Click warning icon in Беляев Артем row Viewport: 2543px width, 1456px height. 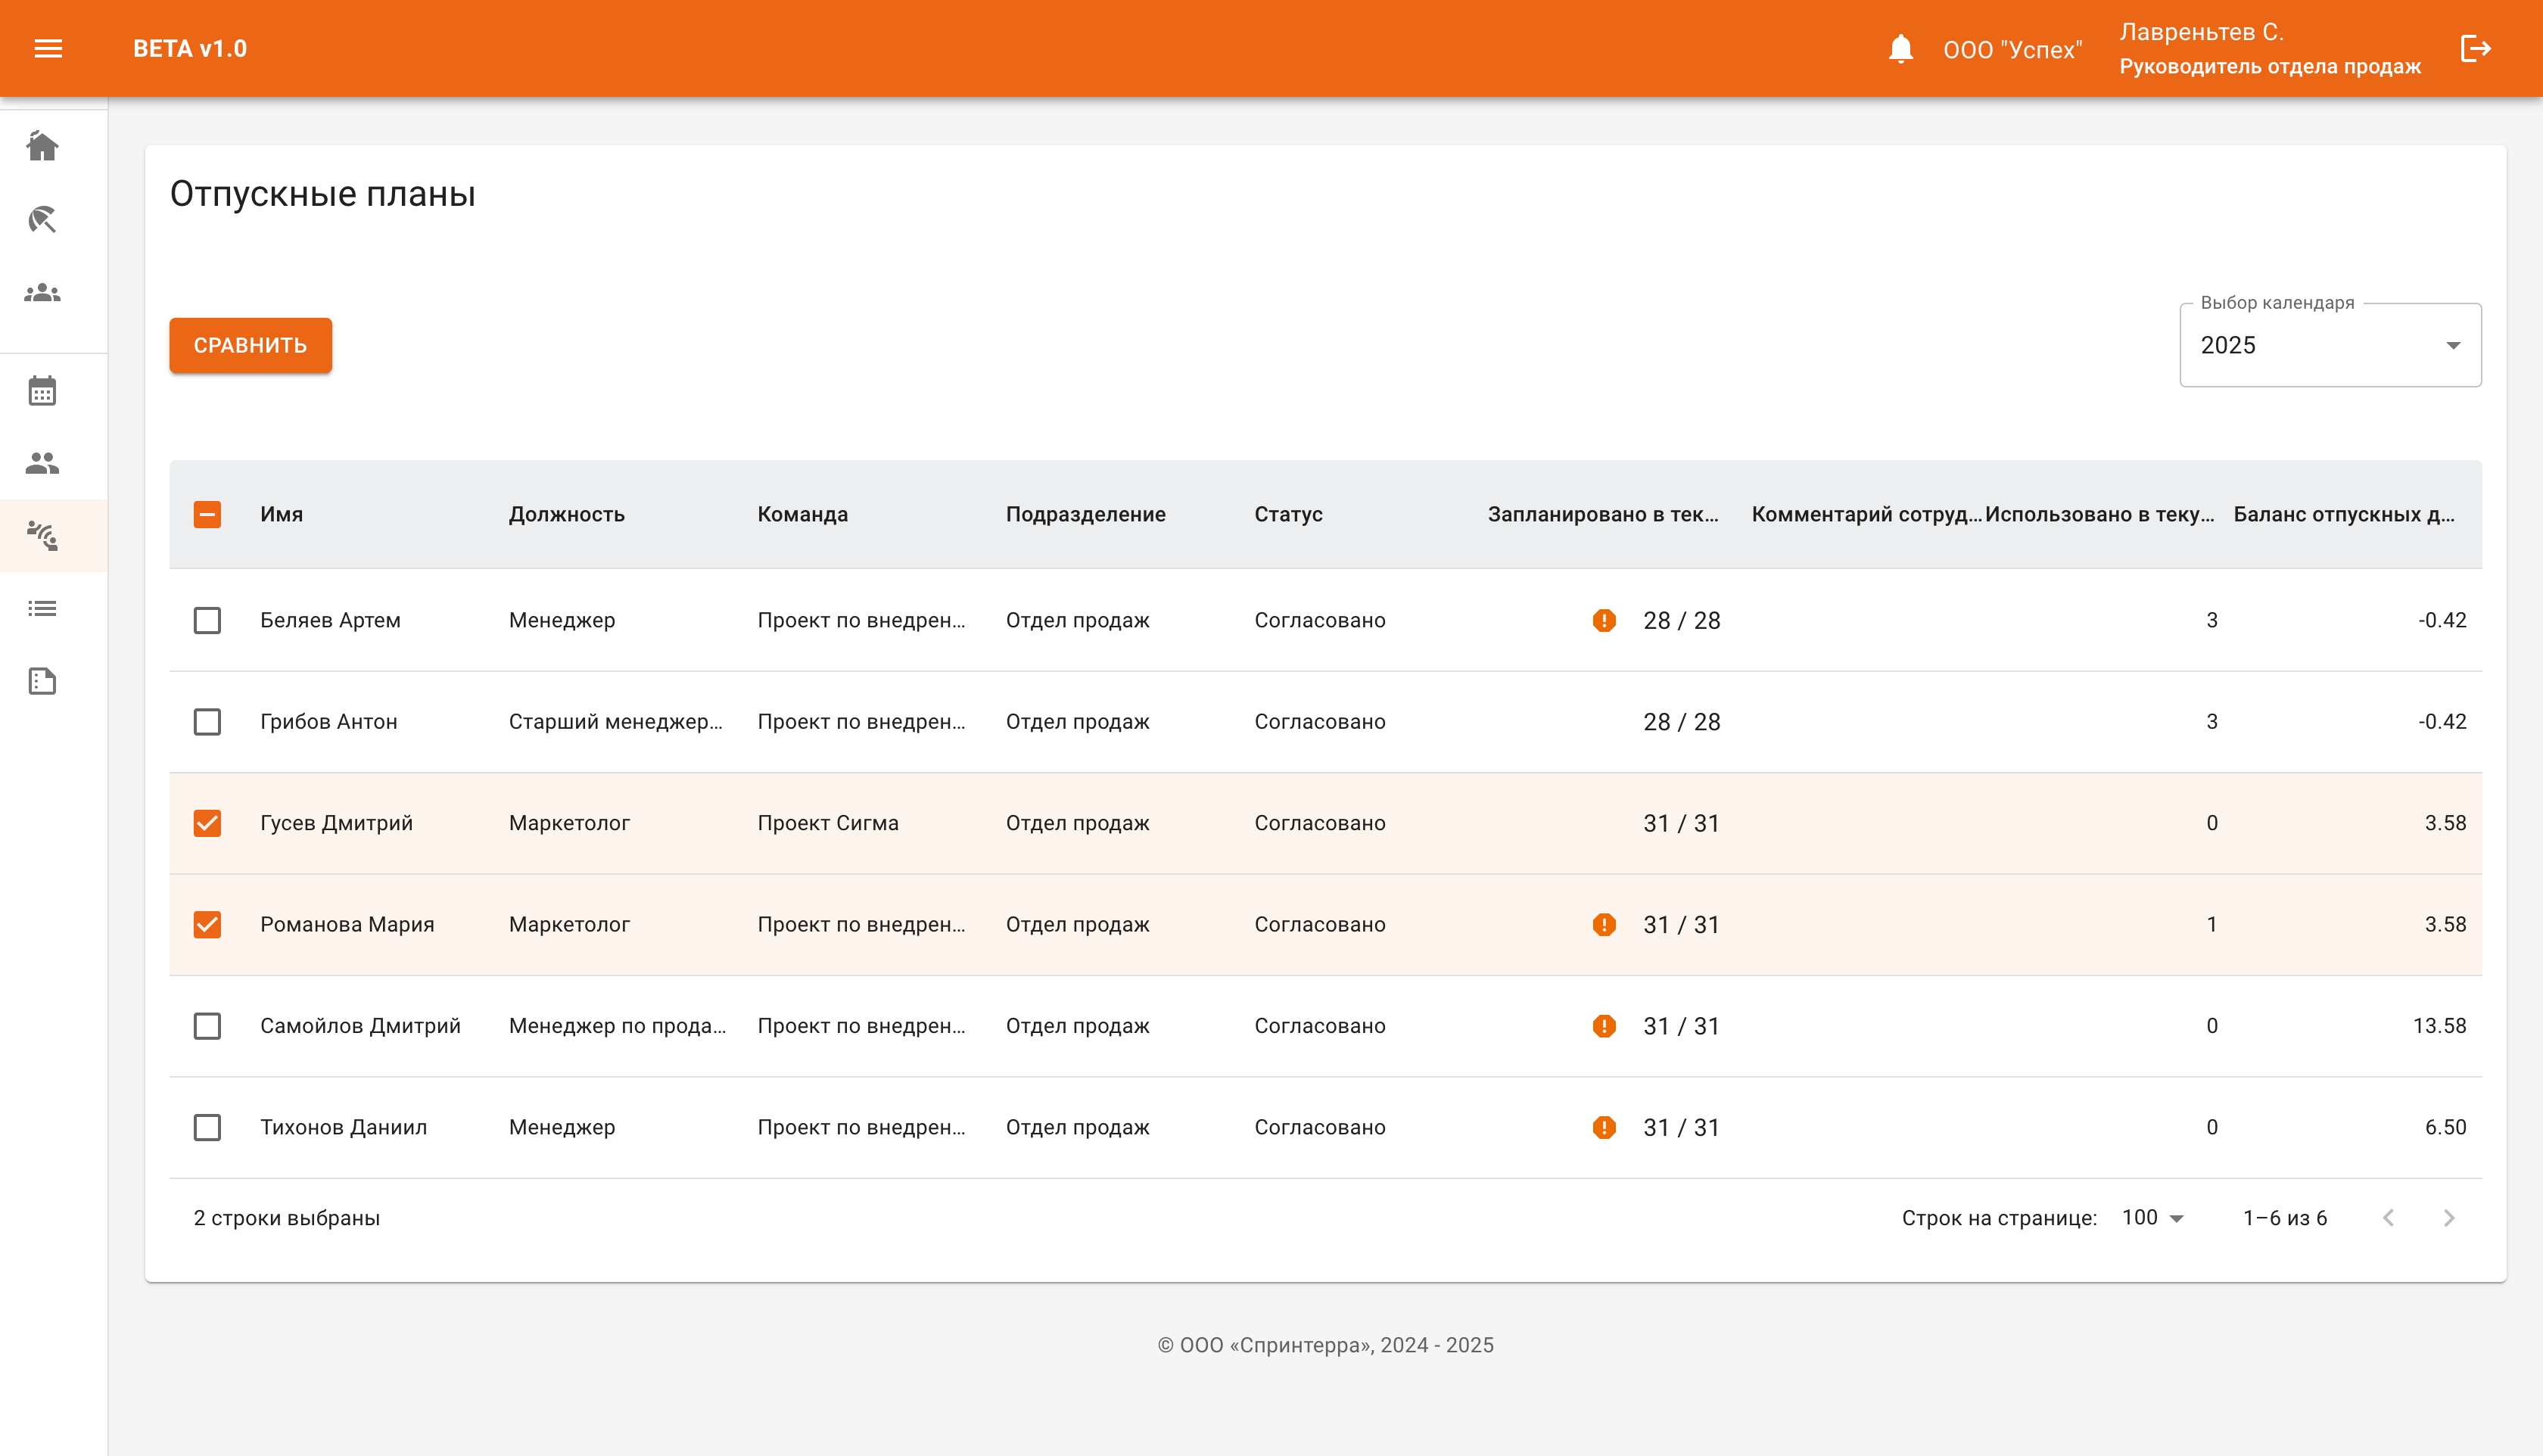click(x=1604, y=620)
